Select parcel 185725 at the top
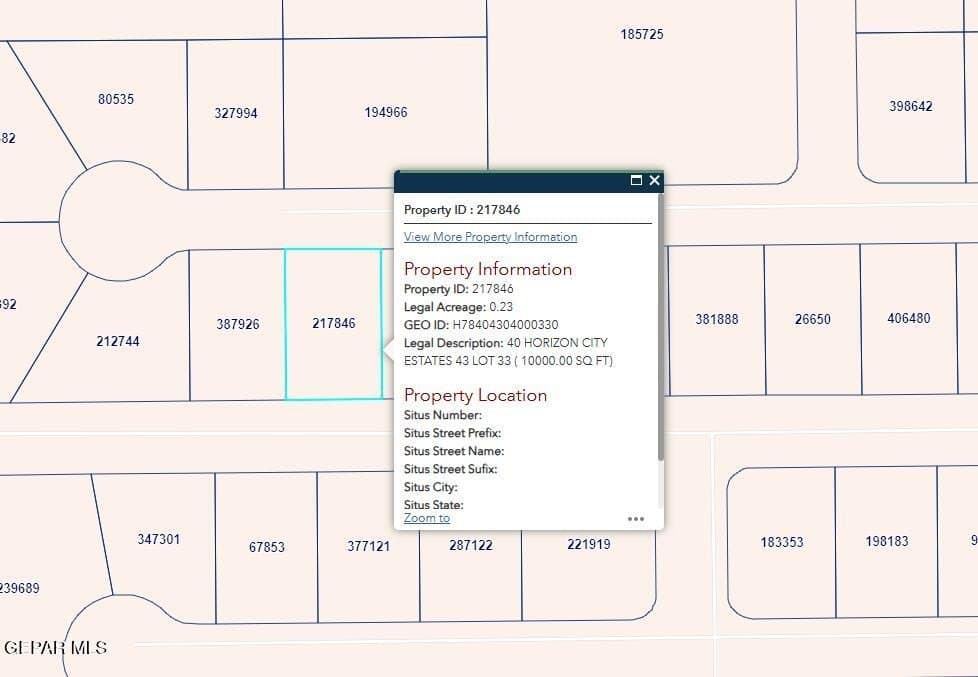The height and width of the screenshot is (677, 978). click(x=640, y=33)
